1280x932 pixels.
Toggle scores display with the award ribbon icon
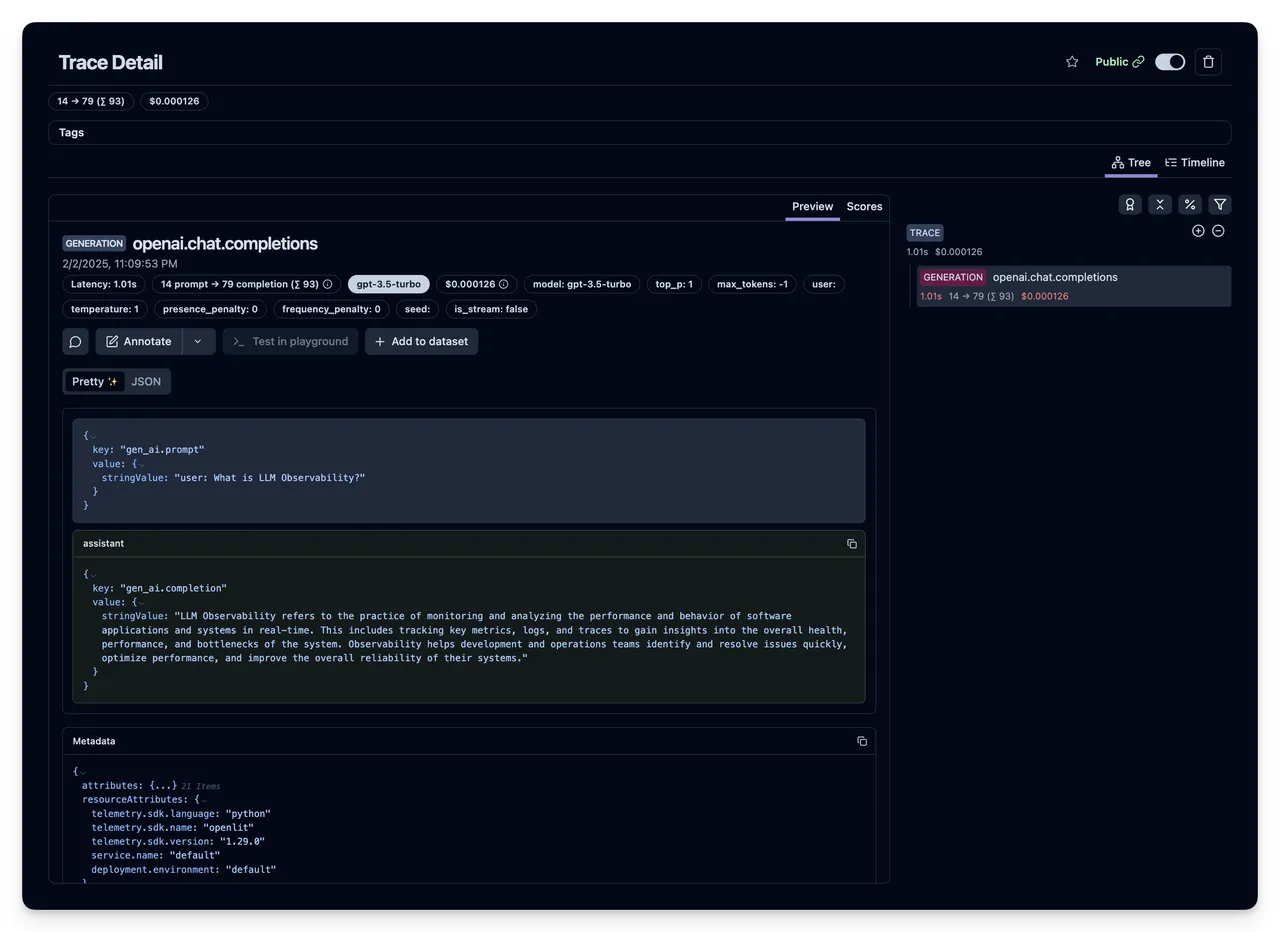pyautogui.click(x=1130, y=204)
